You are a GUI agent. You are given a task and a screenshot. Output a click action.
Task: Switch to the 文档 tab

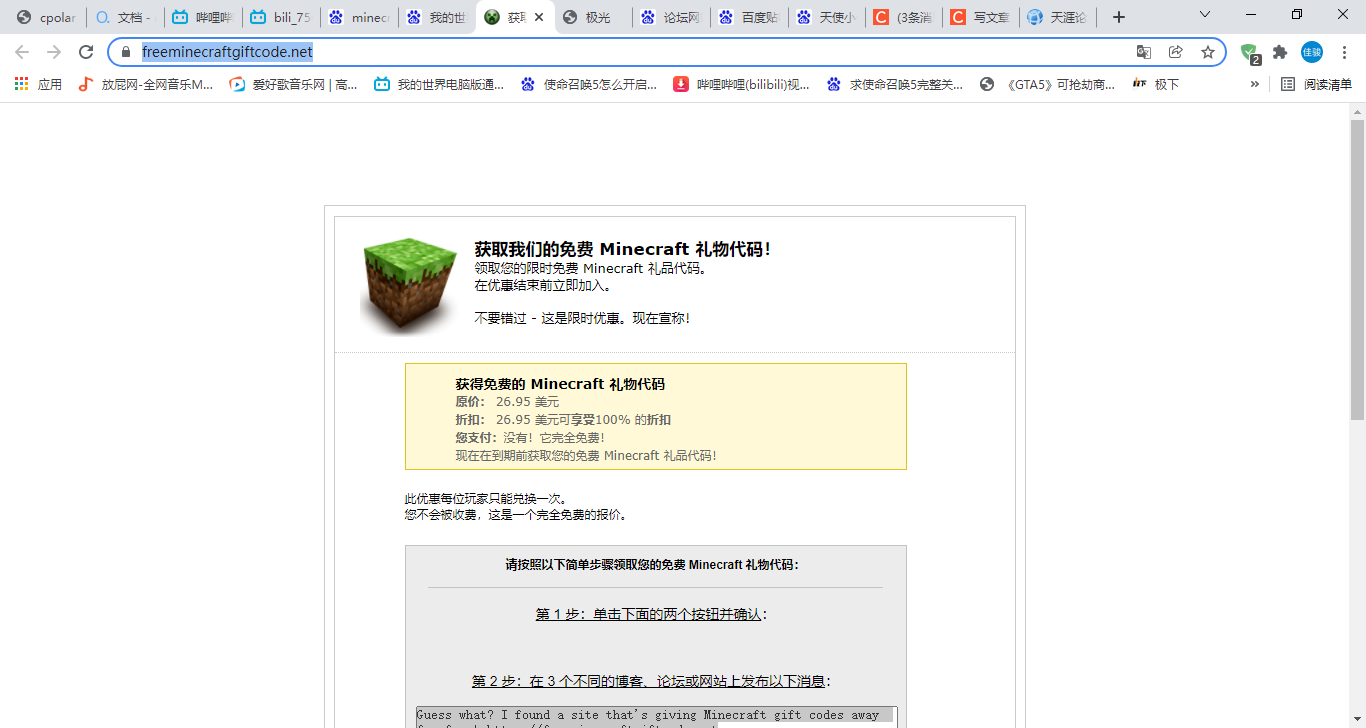tap(124, 17)
